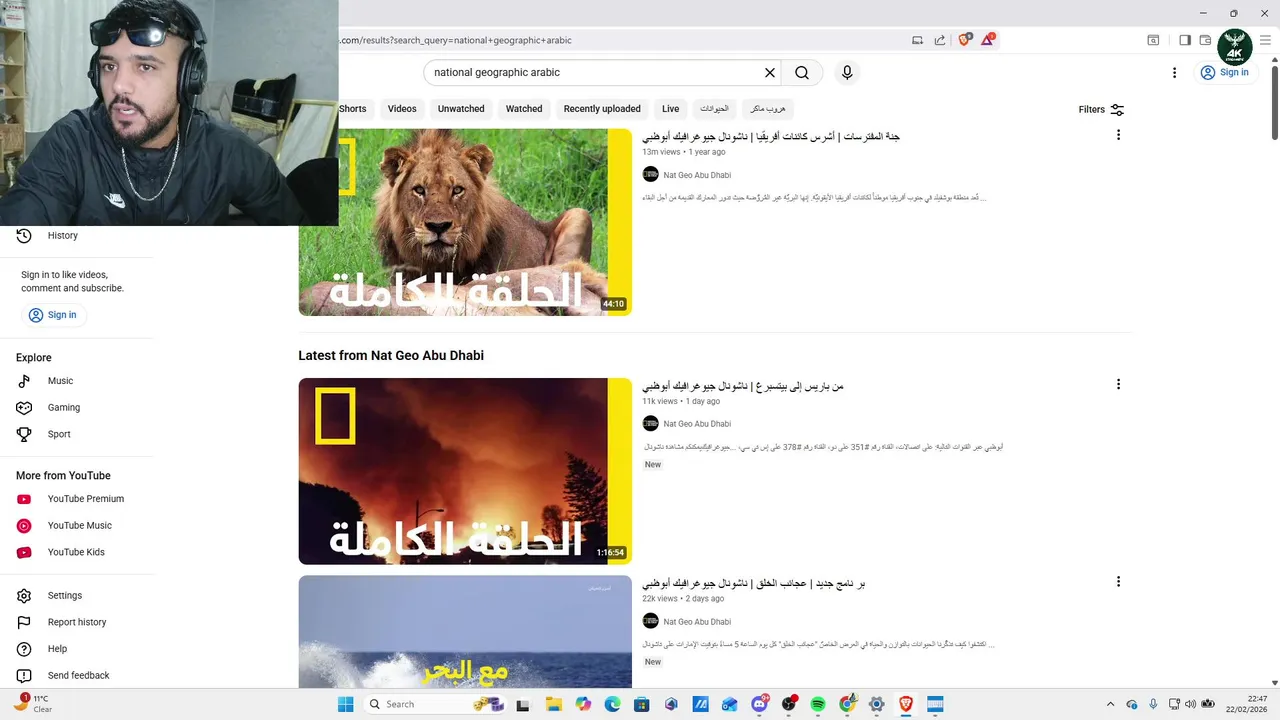Click the tab search icon in the toolbar
This screenshot has height=720, width=1280.
[x=1153, y=40]
